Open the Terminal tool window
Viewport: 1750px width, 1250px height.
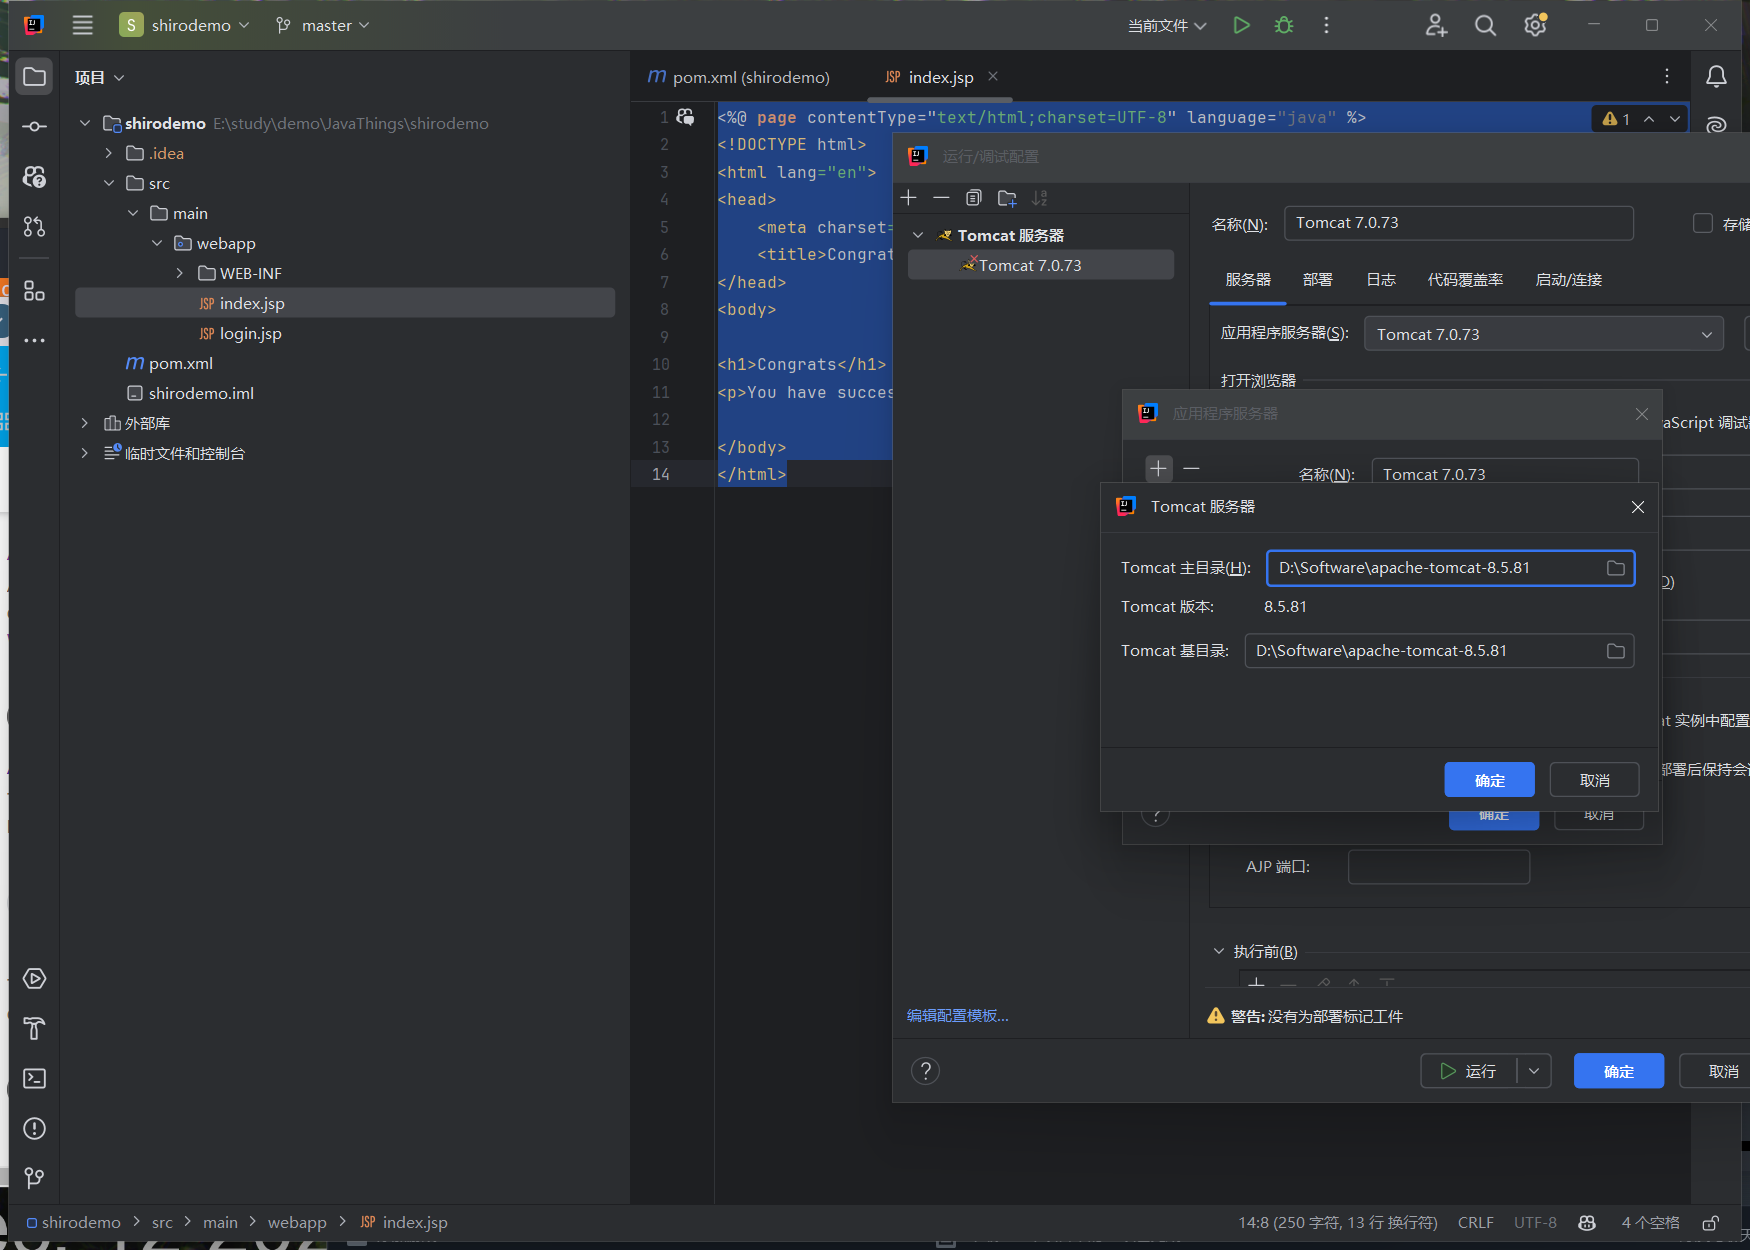click(x=34, y=1078)
